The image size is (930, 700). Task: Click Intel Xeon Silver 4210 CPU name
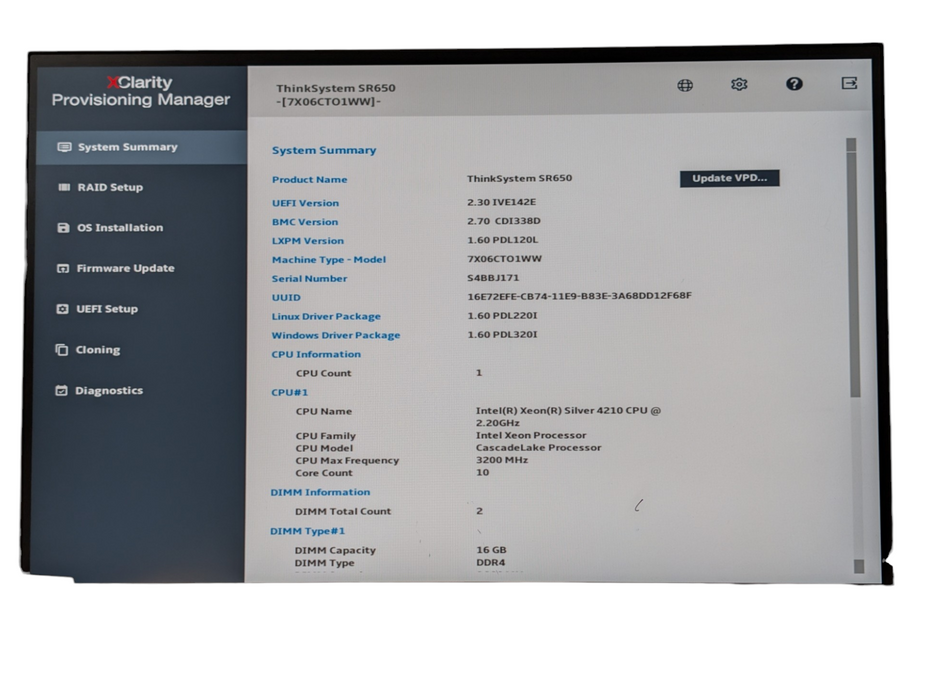(568, 416)
